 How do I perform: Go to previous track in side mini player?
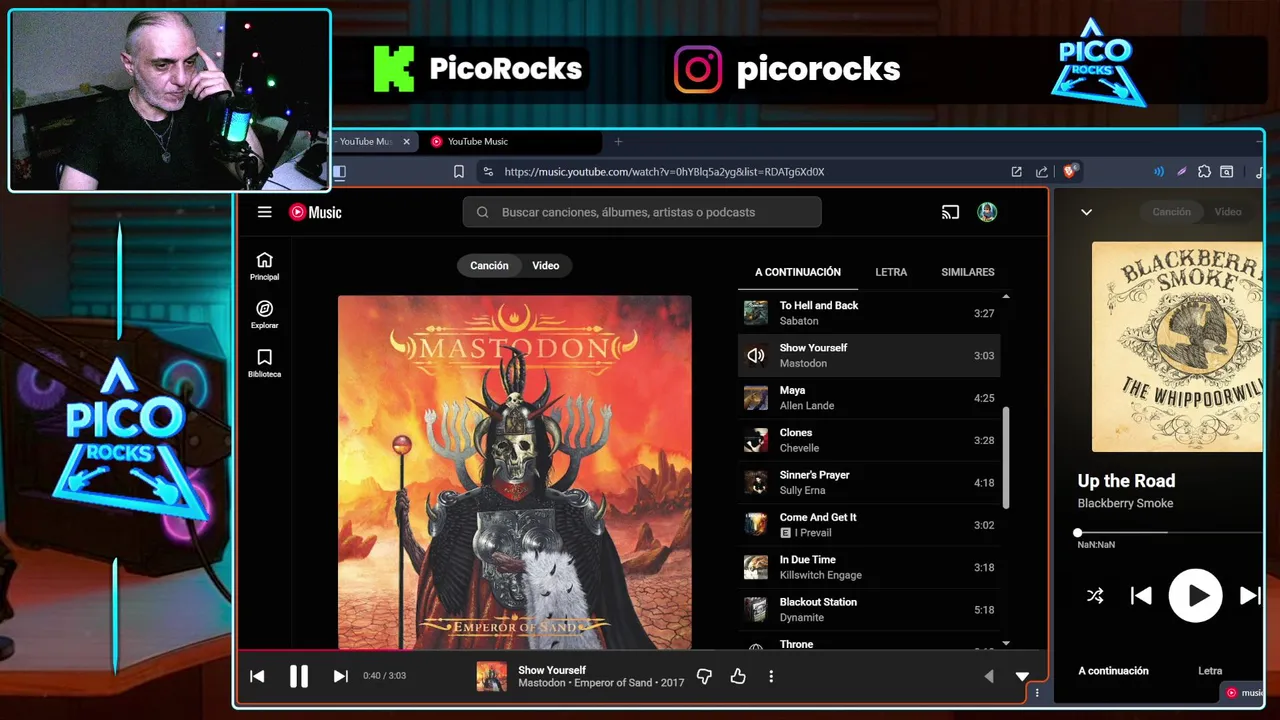(x=1141, y=596)
